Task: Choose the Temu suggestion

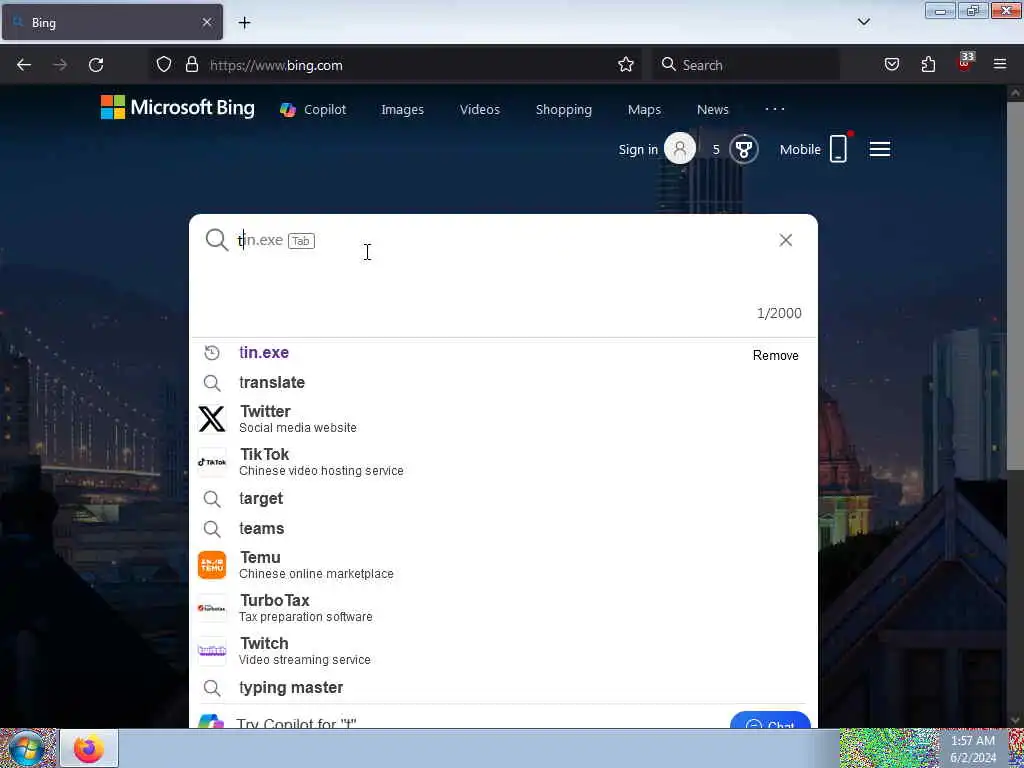Action: [503, 565]
